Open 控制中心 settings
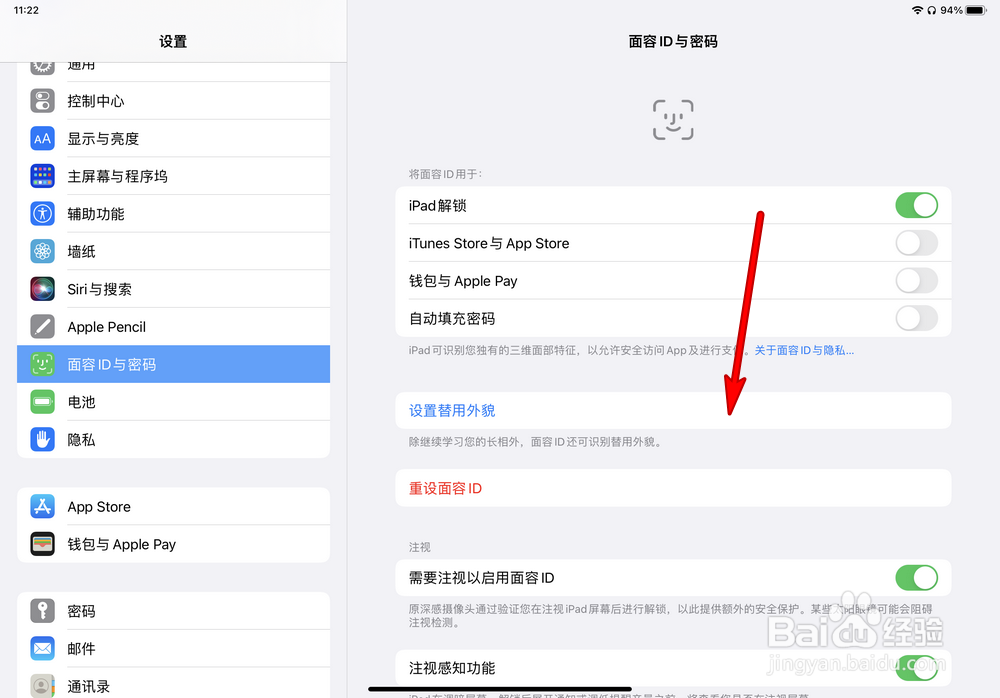Viewport: 1000px width, 698px height. 173,101
